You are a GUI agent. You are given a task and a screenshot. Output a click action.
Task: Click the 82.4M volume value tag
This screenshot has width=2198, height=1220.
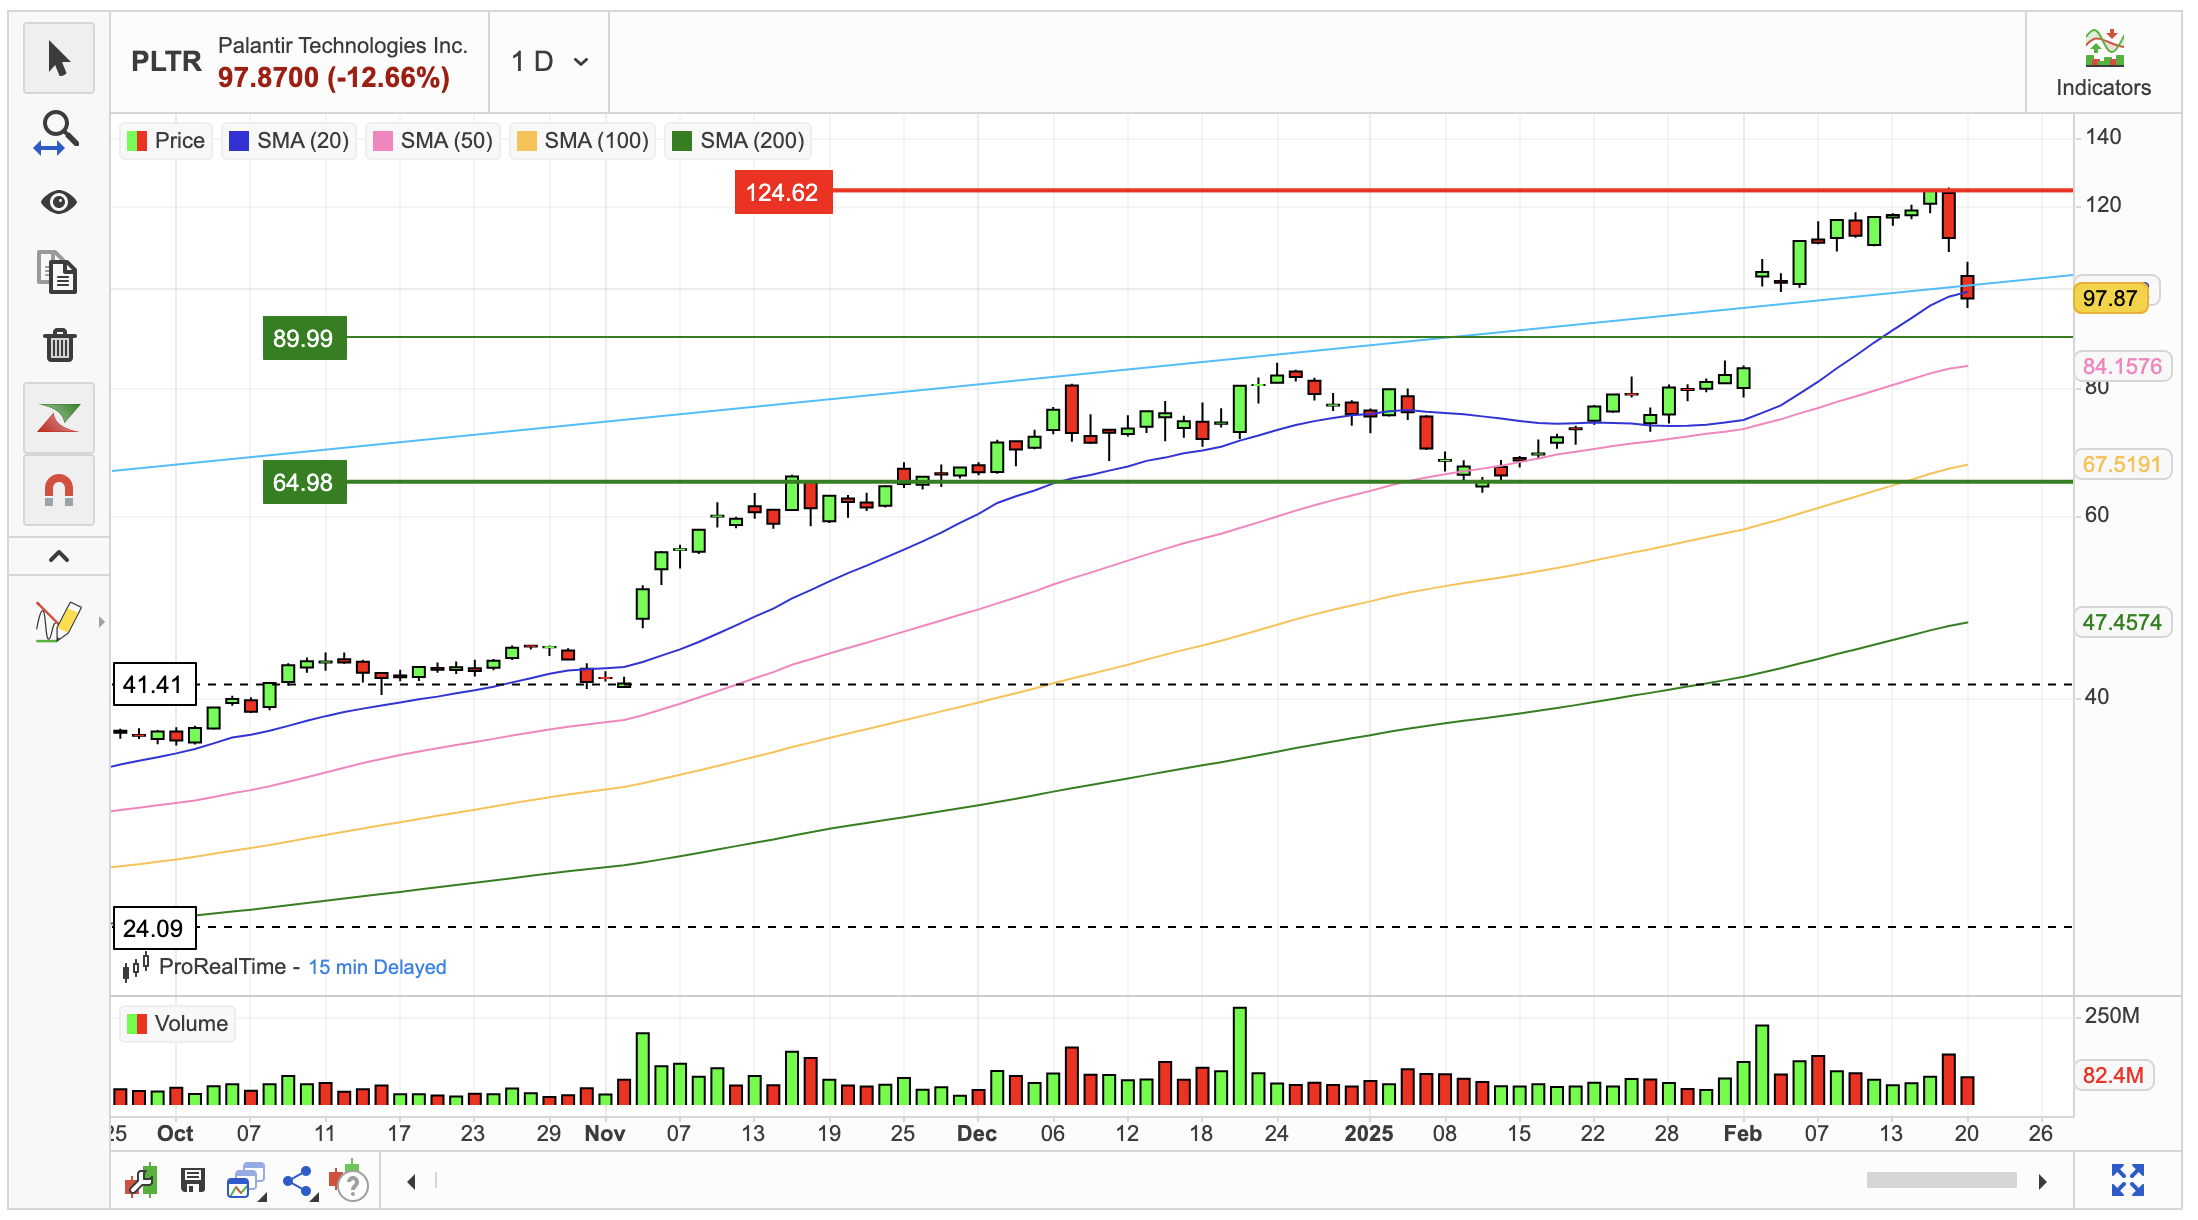pyautogui.click(x=2113, y=1075)
